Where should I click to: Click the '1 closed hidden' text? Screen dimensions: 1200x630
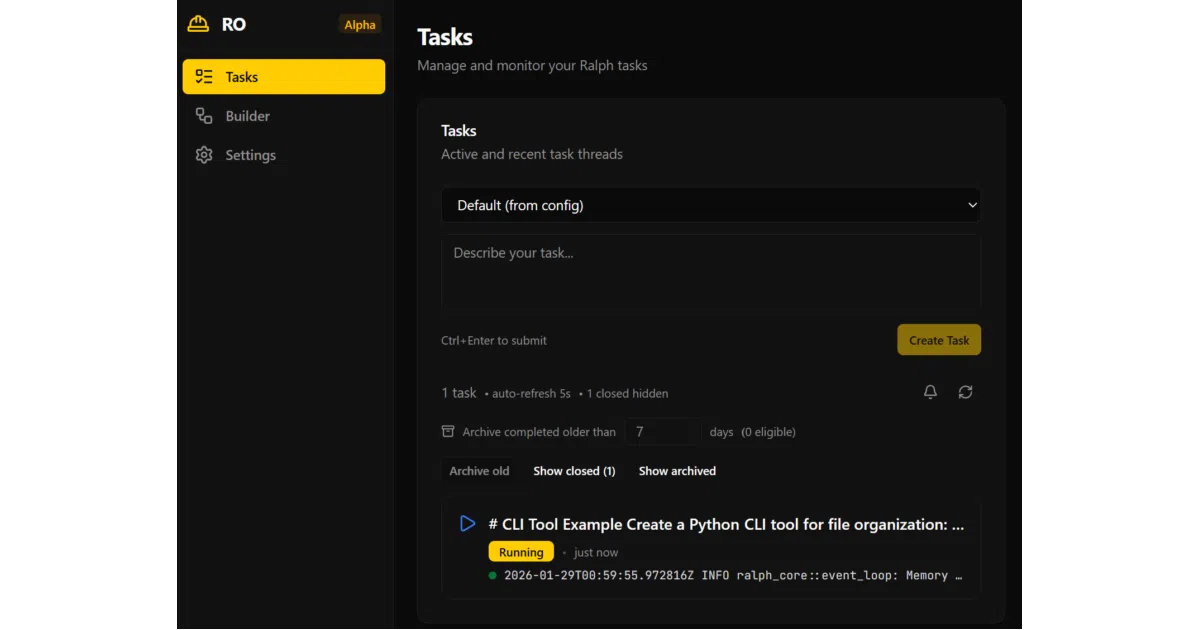627,394
